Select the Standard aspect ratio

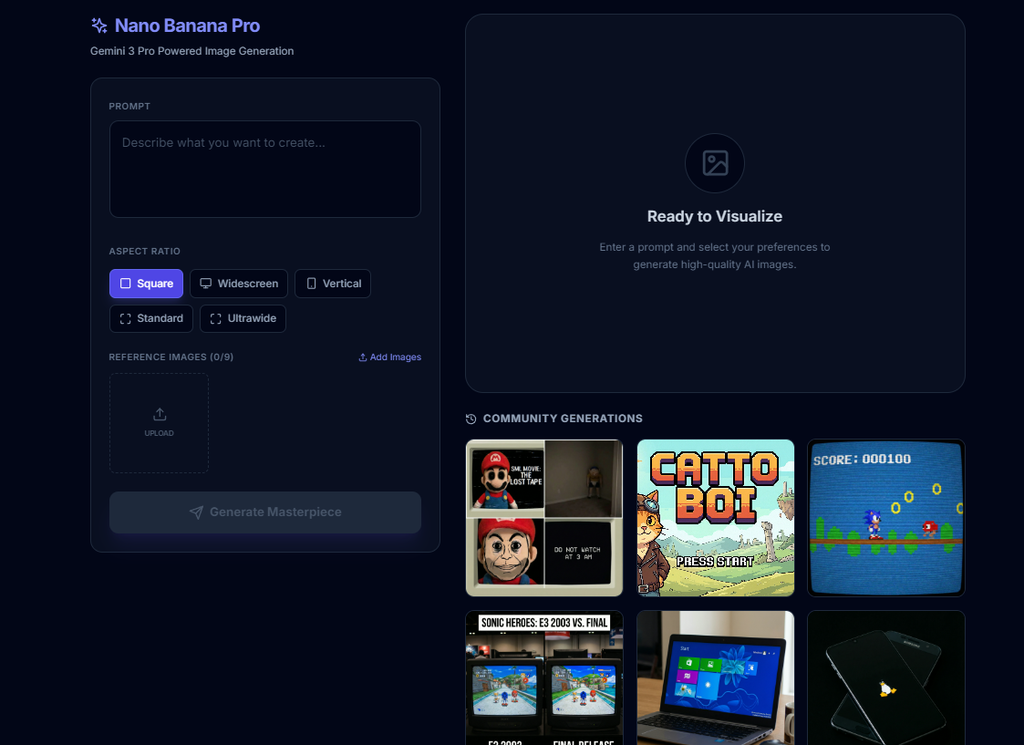coord(151,318)
